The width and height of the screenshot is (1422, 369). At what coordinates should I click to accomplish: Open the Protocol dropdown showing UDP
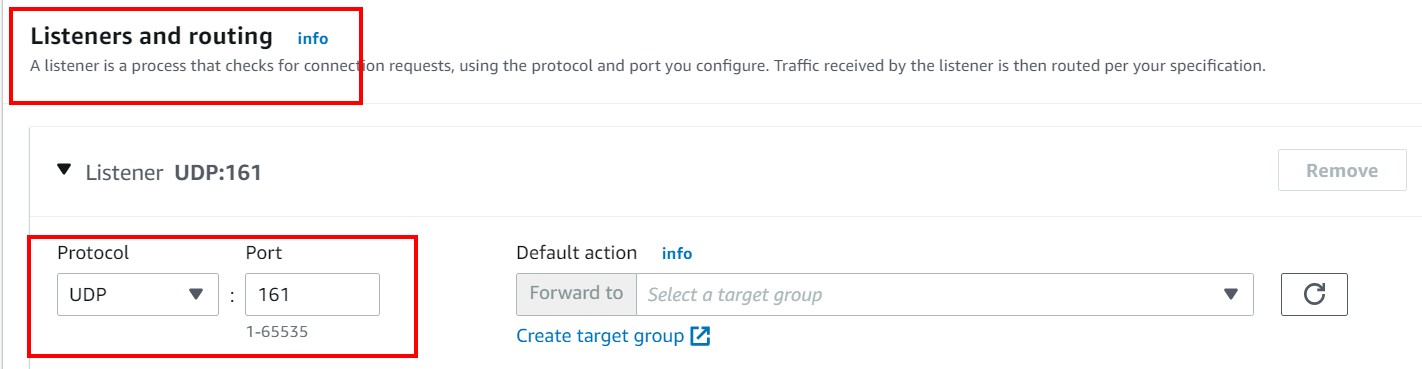pos(138,294)
